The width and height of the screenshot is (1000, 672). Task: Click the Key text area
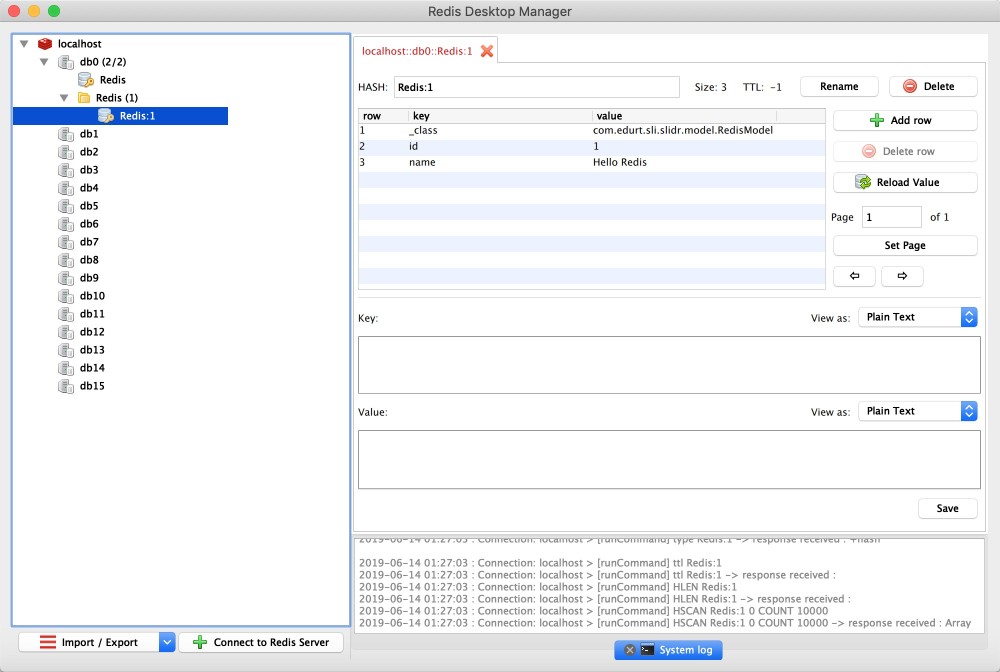[x=668, y=365]
